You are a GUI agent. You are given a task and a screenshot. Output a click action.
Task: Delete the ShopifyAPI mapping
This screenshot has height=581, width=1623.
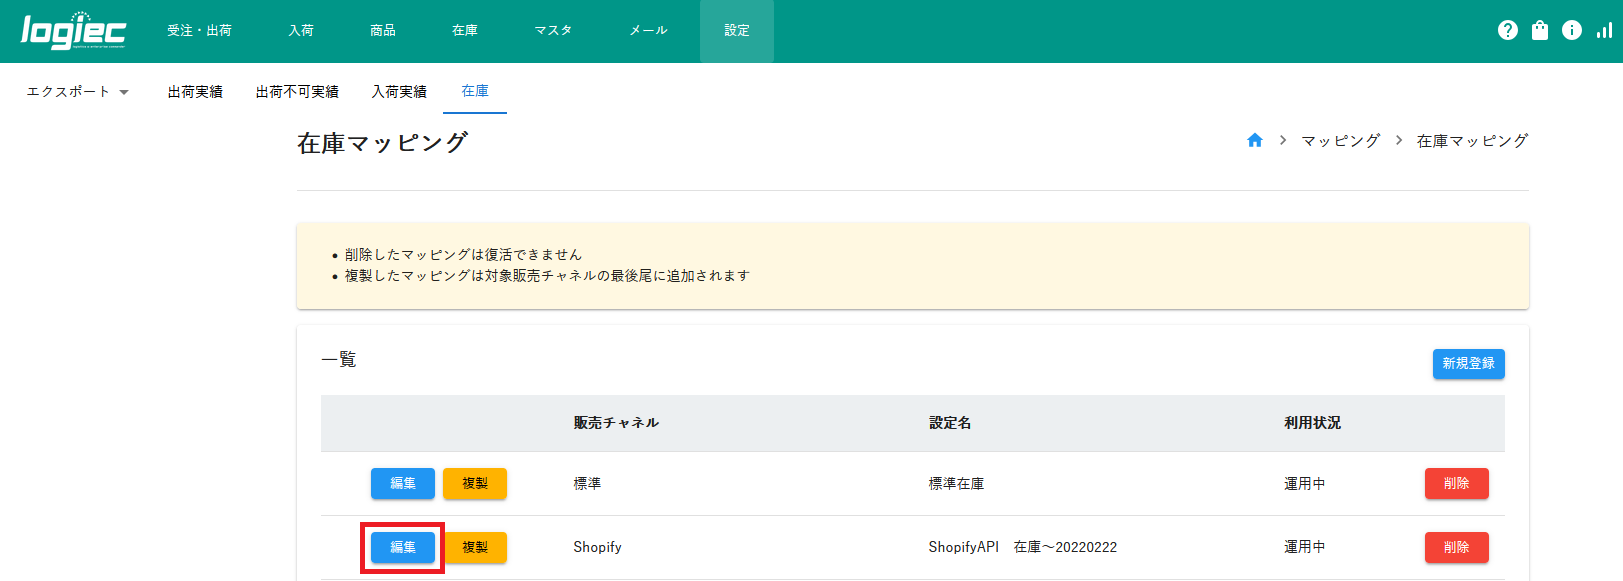pos(1455,548)
